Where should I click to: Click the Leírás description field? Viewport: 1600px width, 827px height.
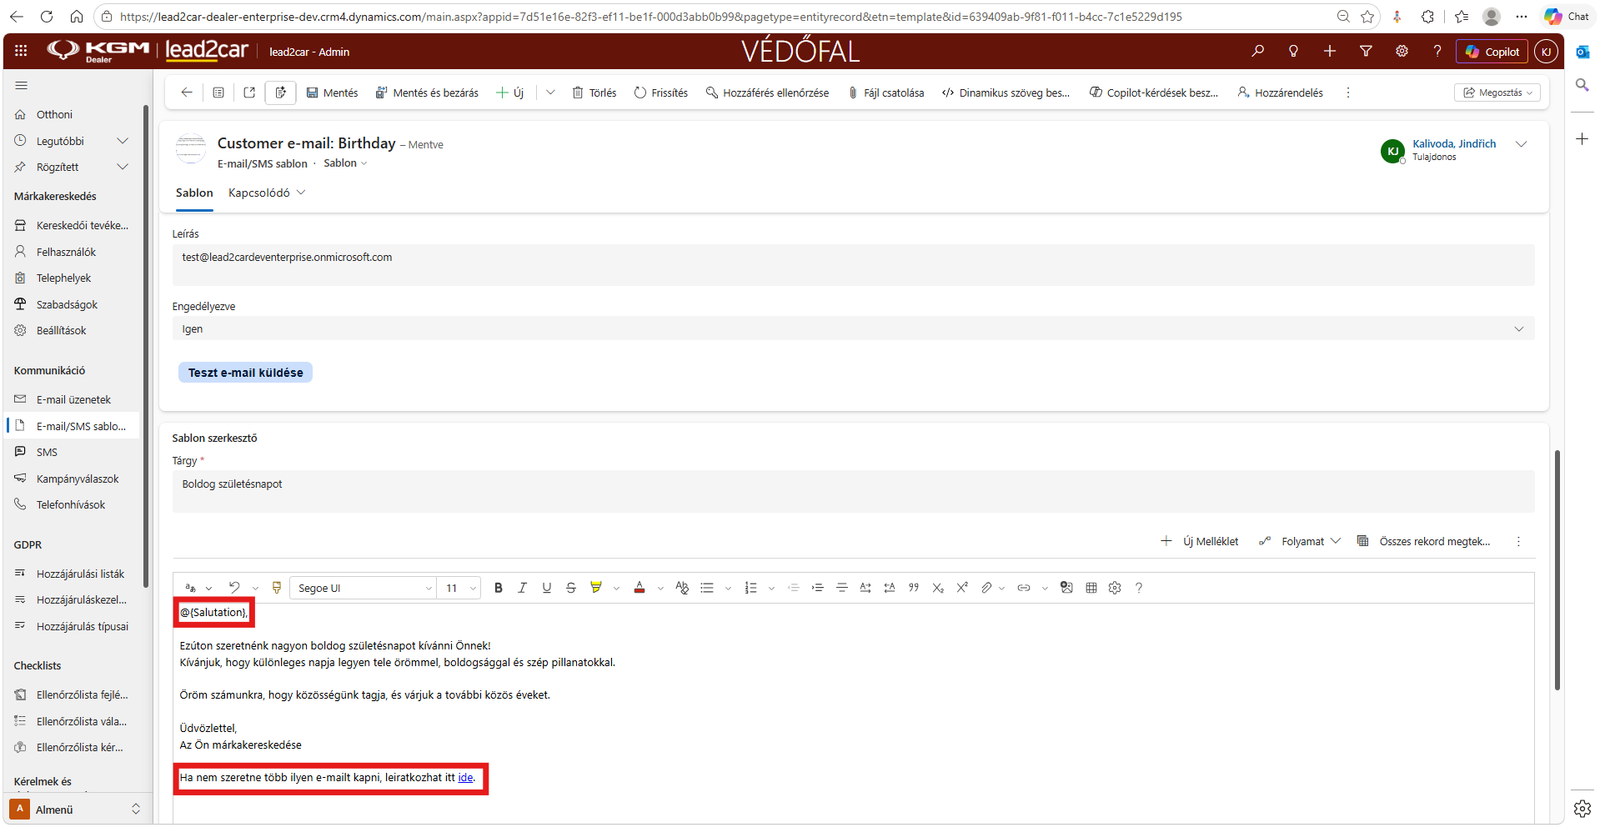tap(853, 265)
